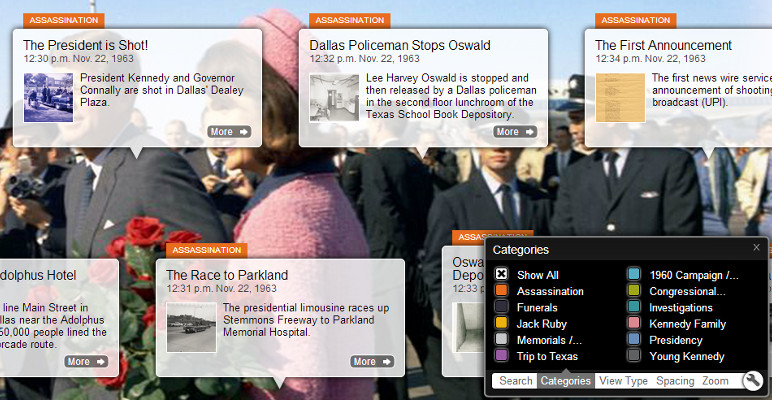Toggle the Trip to Texas checkbox
This screenshot has height=400, width=772.
(501, 356)
